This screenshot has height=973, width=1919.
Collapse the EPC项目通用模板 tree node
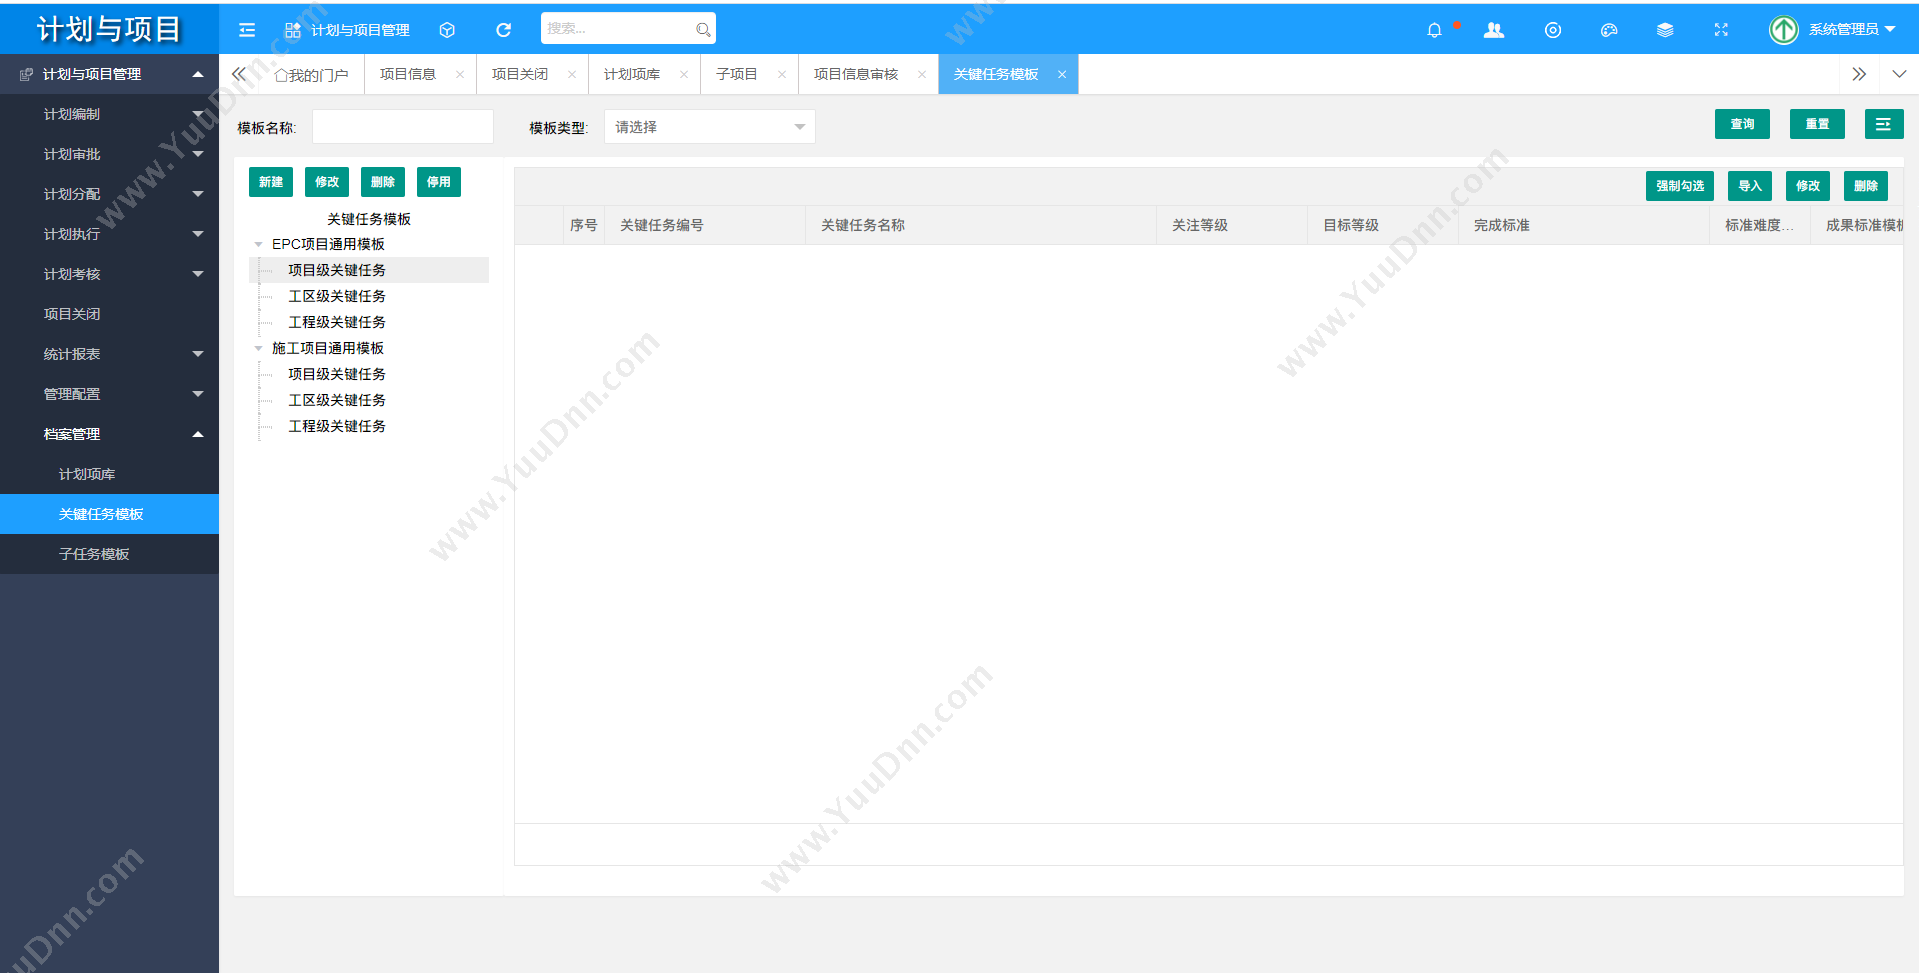tap(258, 244)
